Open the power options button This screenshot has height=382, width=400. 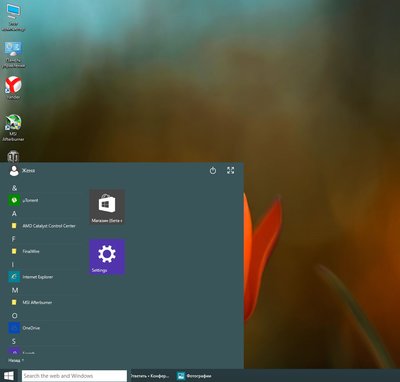(213, 171)
